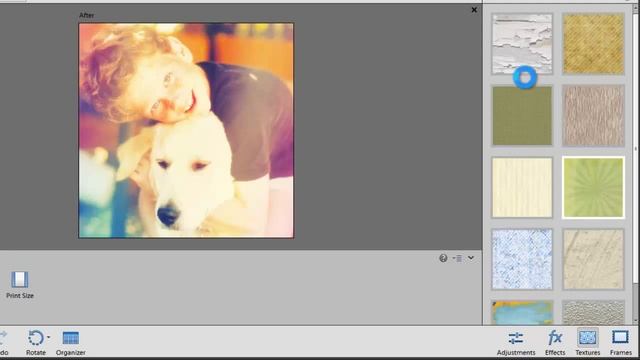Select the Textures panel button
The width and height of the screenshot is (640, 360).
pyautogui.click(x=588, y=342)
